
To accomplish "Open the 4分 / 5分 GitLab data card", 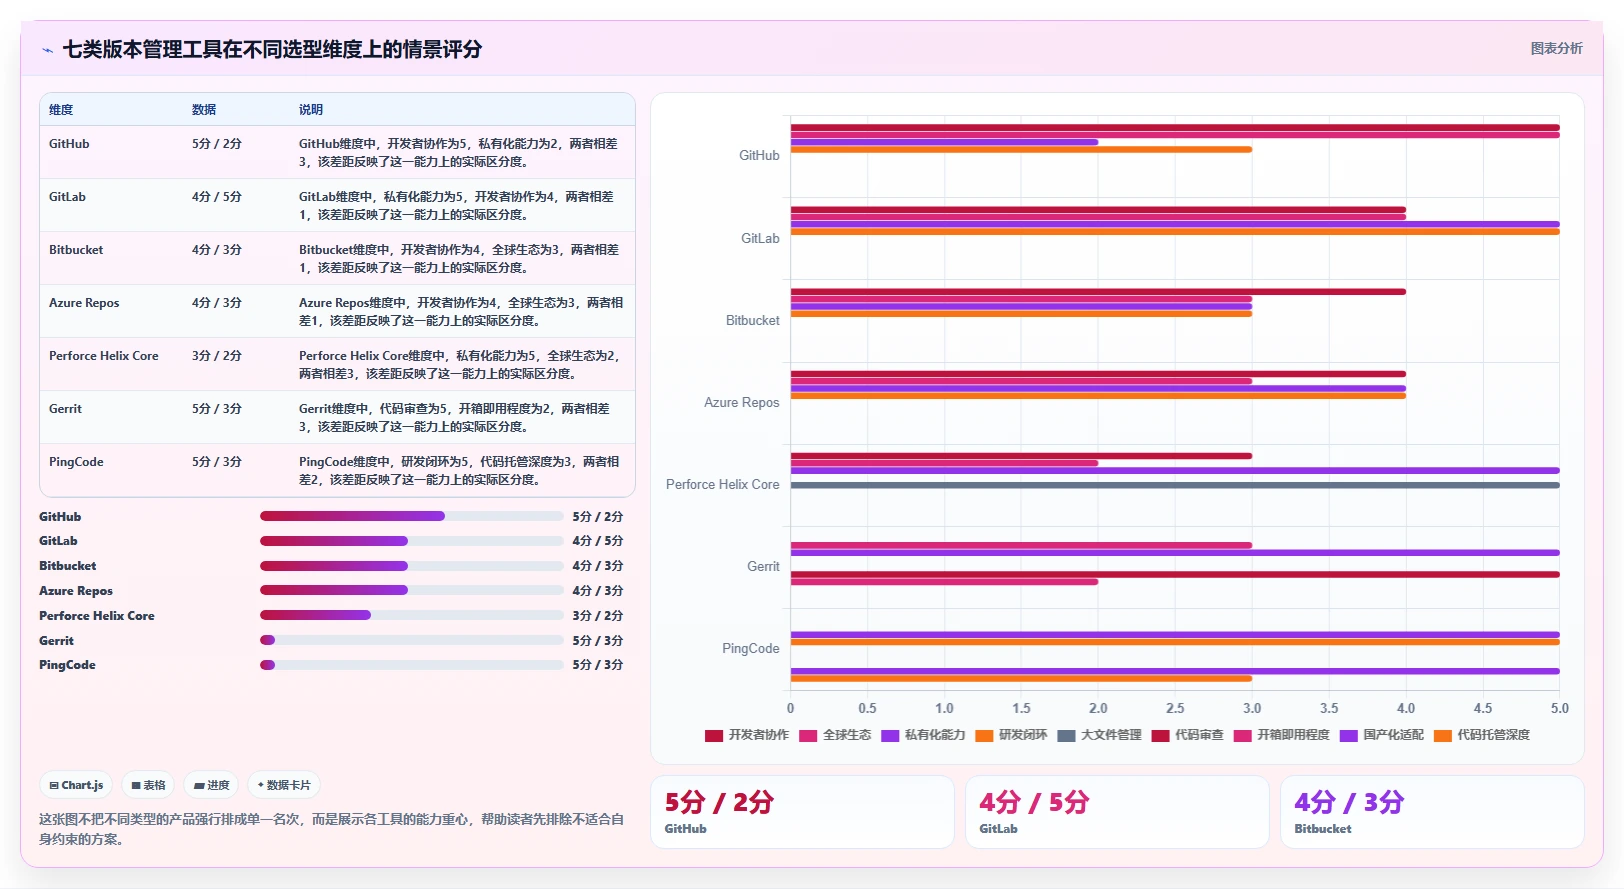I will [1117, 812].
